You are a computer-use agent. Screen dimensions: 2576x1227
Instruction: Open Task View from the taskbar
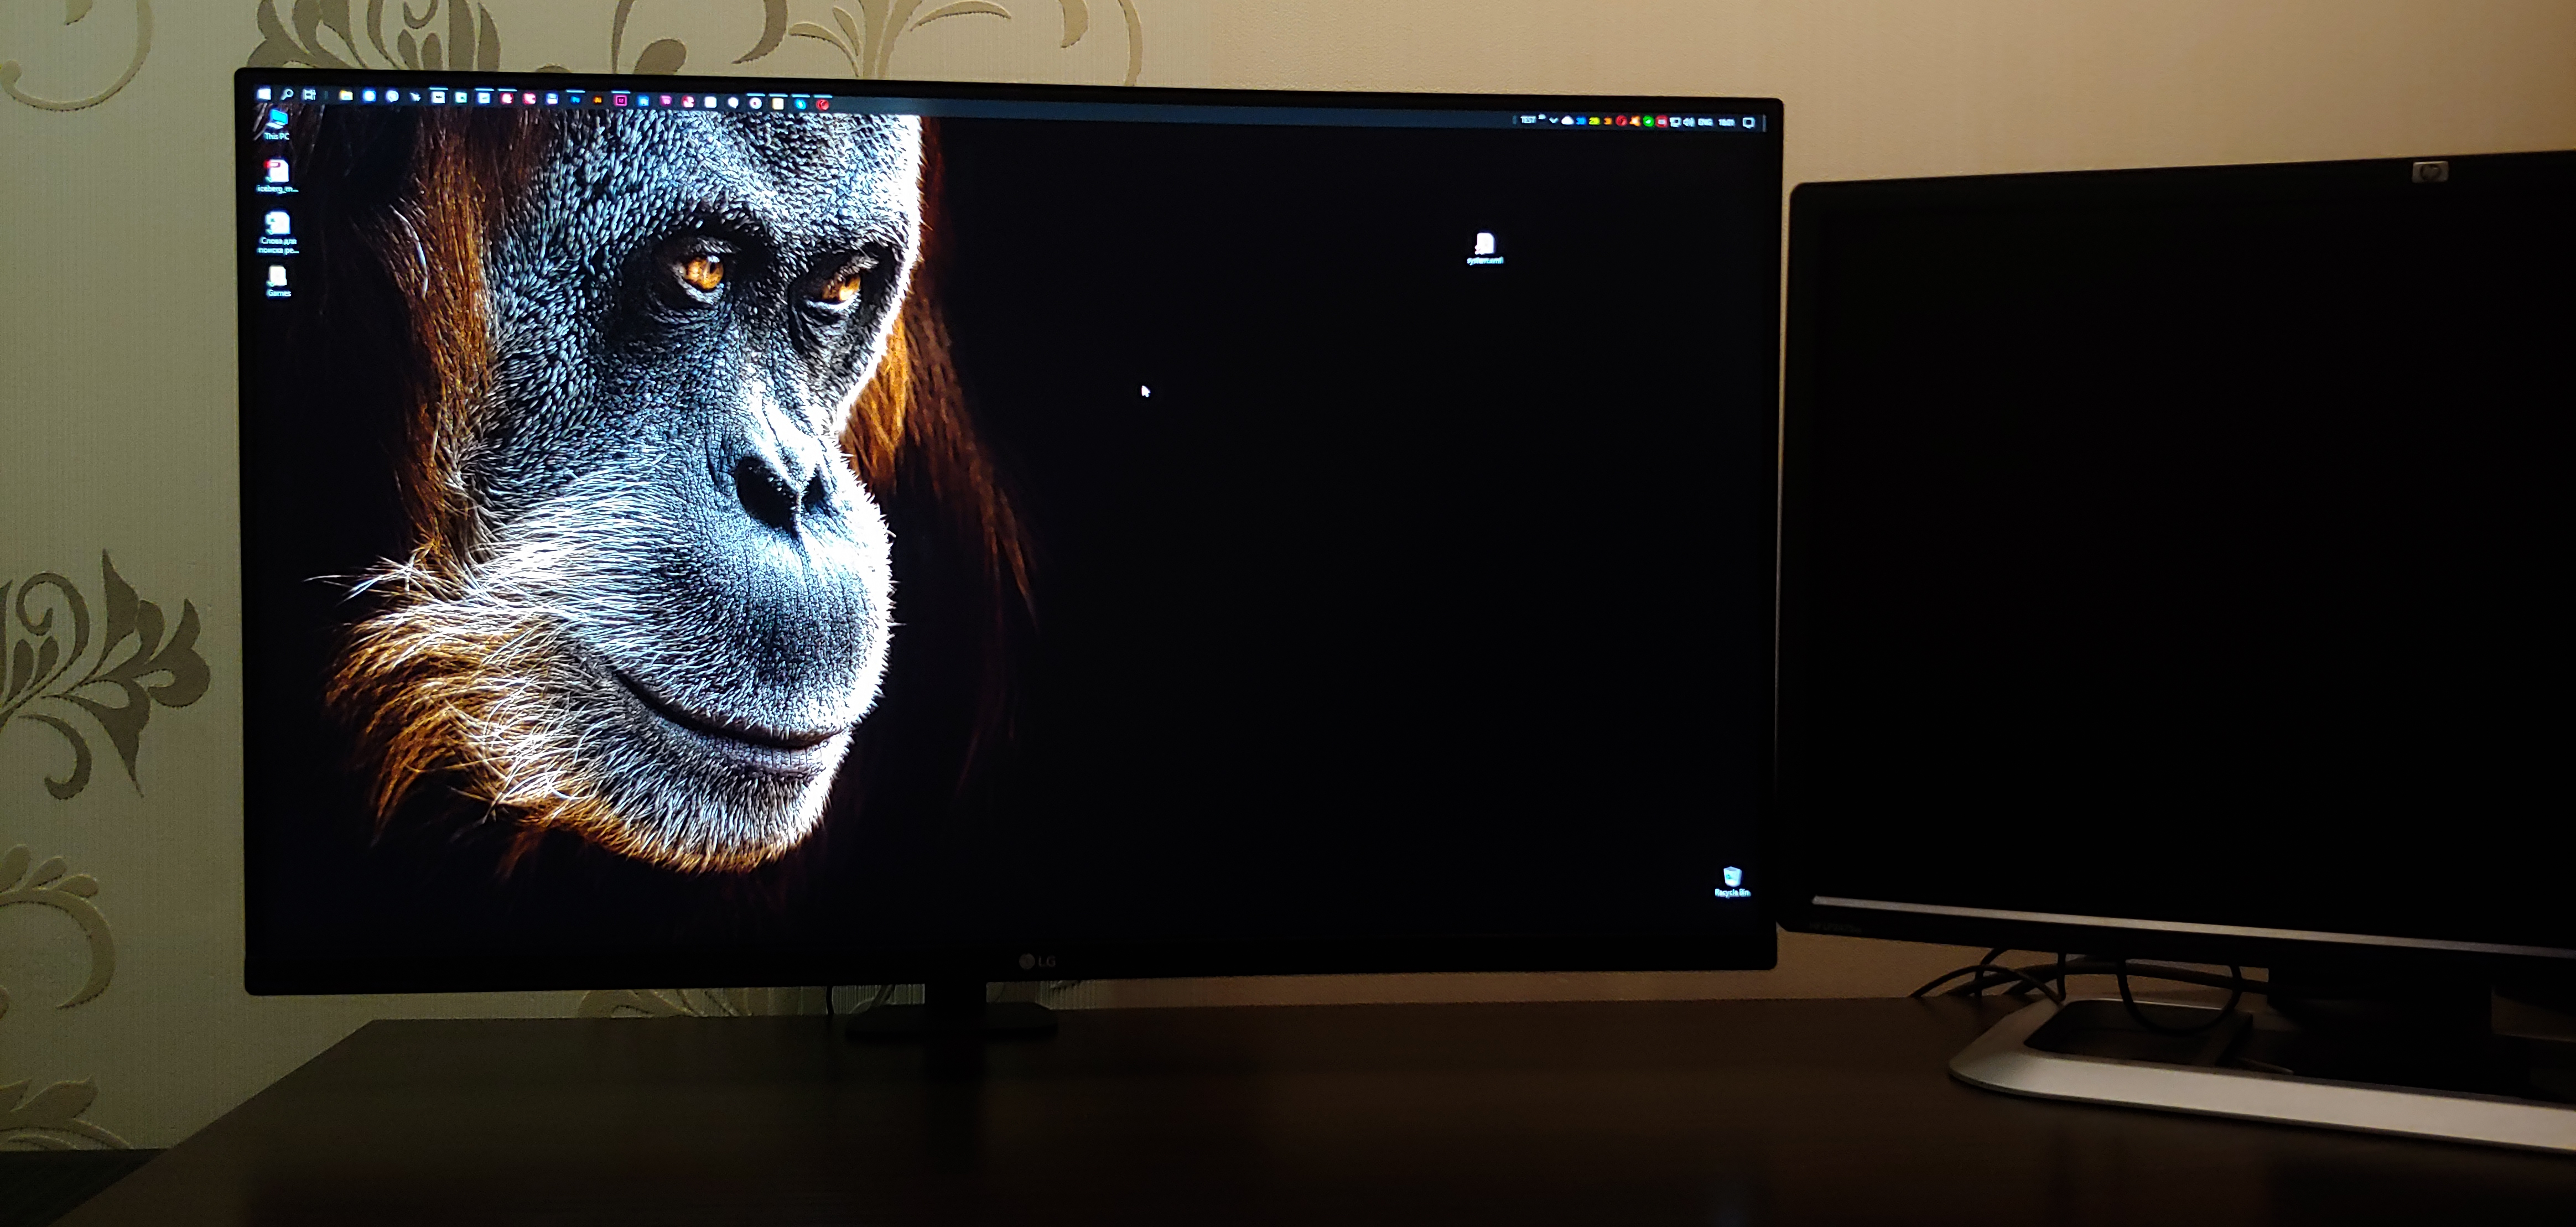tap(309, 95)
